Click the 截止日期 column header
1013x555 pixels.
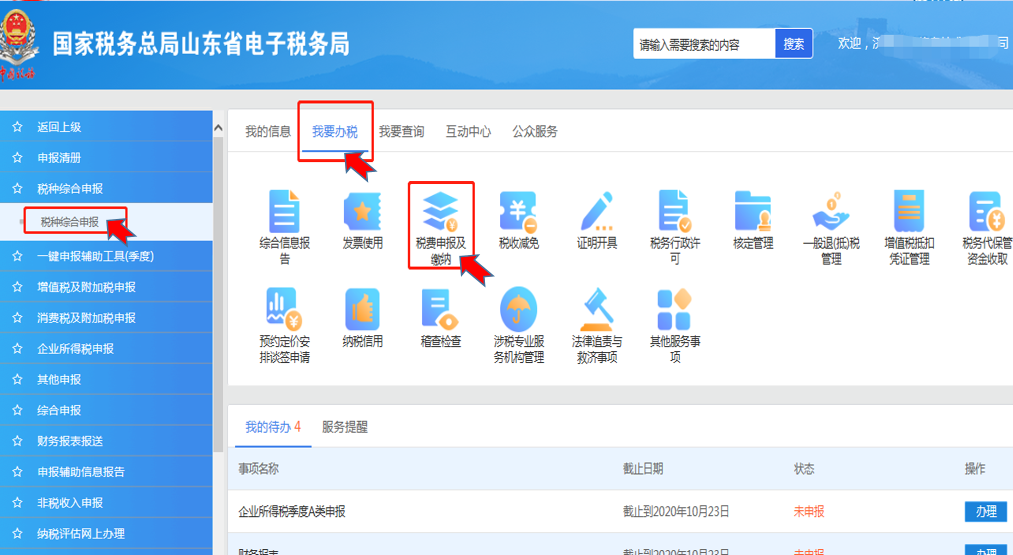tap(643, 468)
